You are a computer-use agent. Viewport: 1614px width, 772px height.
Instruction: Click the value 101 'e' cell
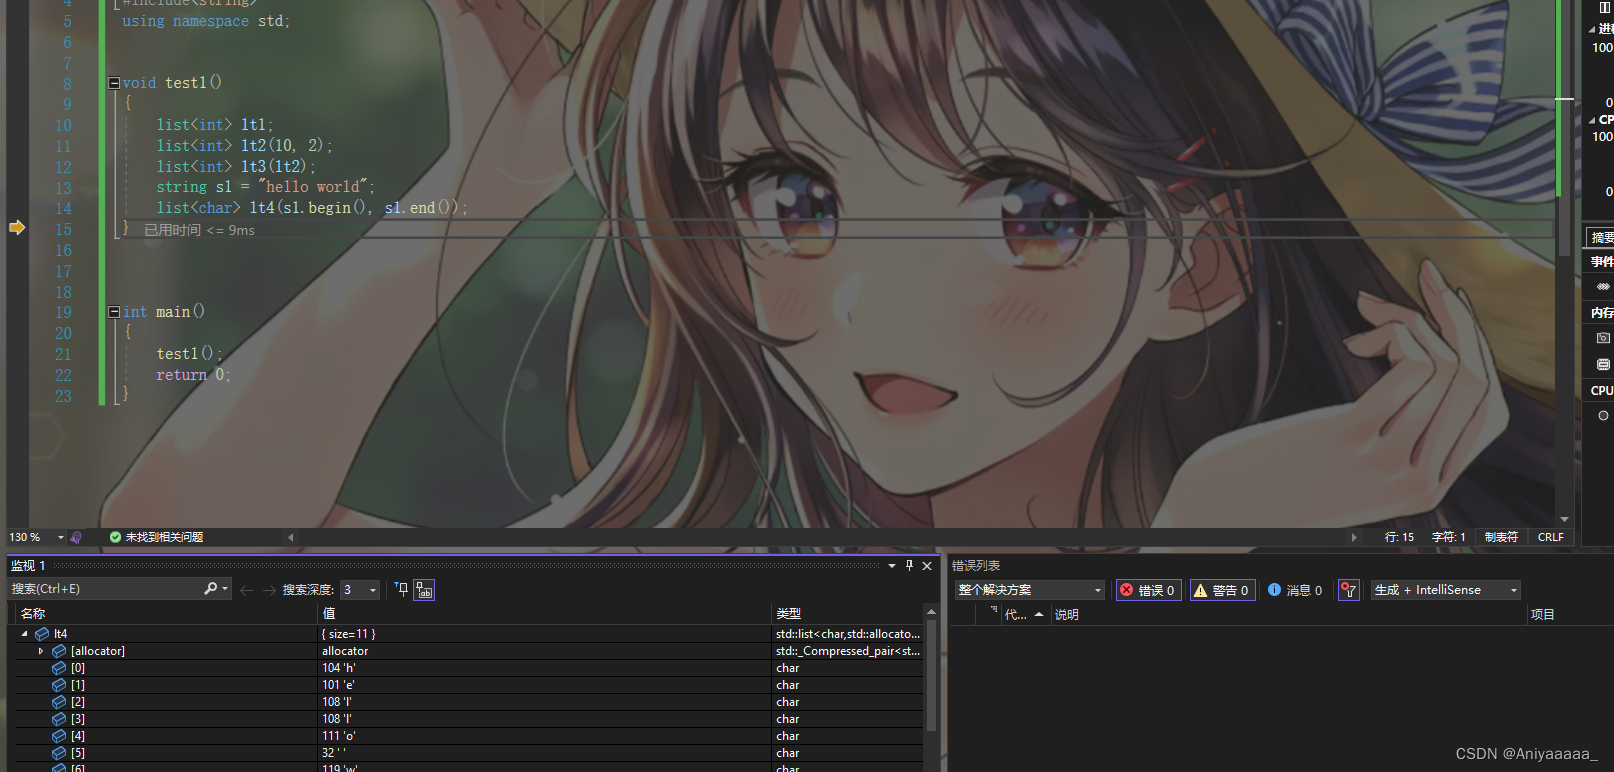tap(338, 685)
